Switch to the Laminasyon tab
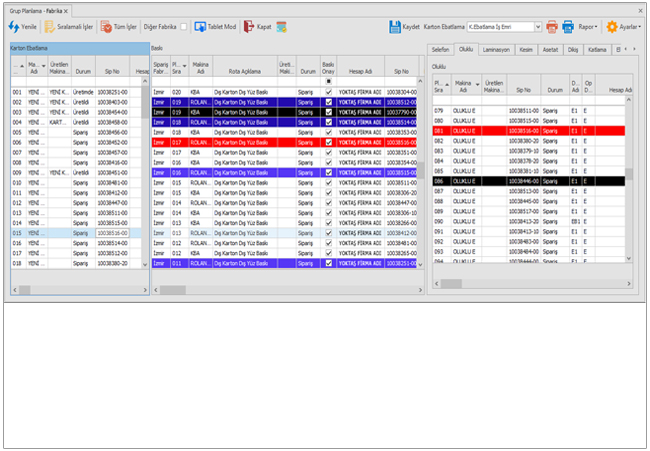 click(495, 48)
